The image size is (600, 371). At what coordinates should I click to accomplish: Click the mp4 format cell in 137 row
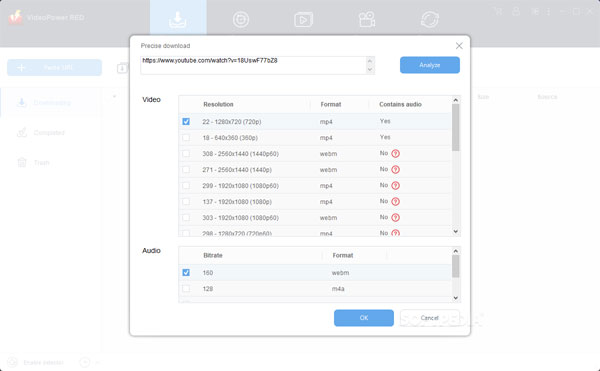coord(326,202)
